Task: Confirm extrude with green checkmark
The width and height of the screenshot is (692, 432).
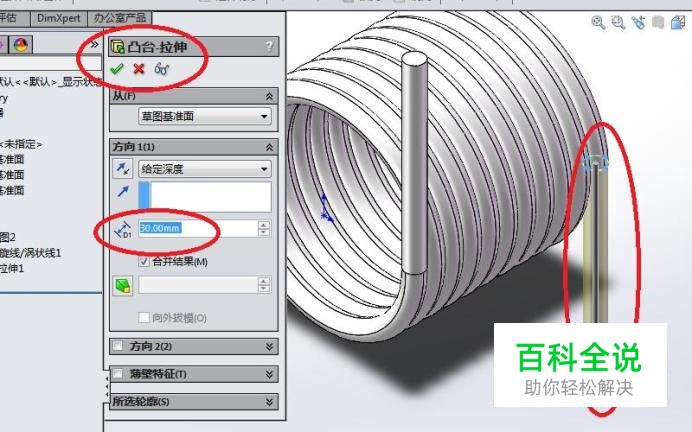Action: coord(117,69)
